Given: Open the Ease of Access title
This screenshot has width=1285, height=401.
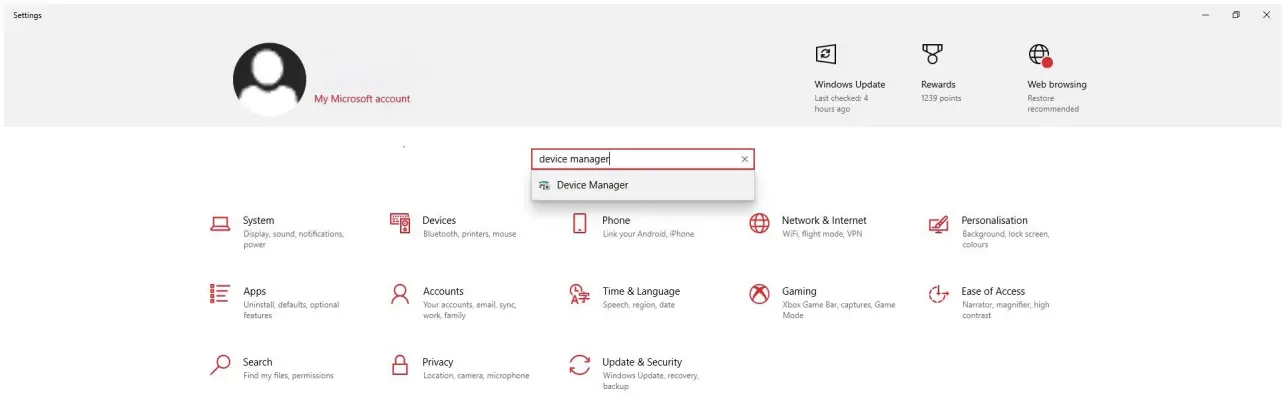Looking at the screenshot, I should (x=993, y=292).
